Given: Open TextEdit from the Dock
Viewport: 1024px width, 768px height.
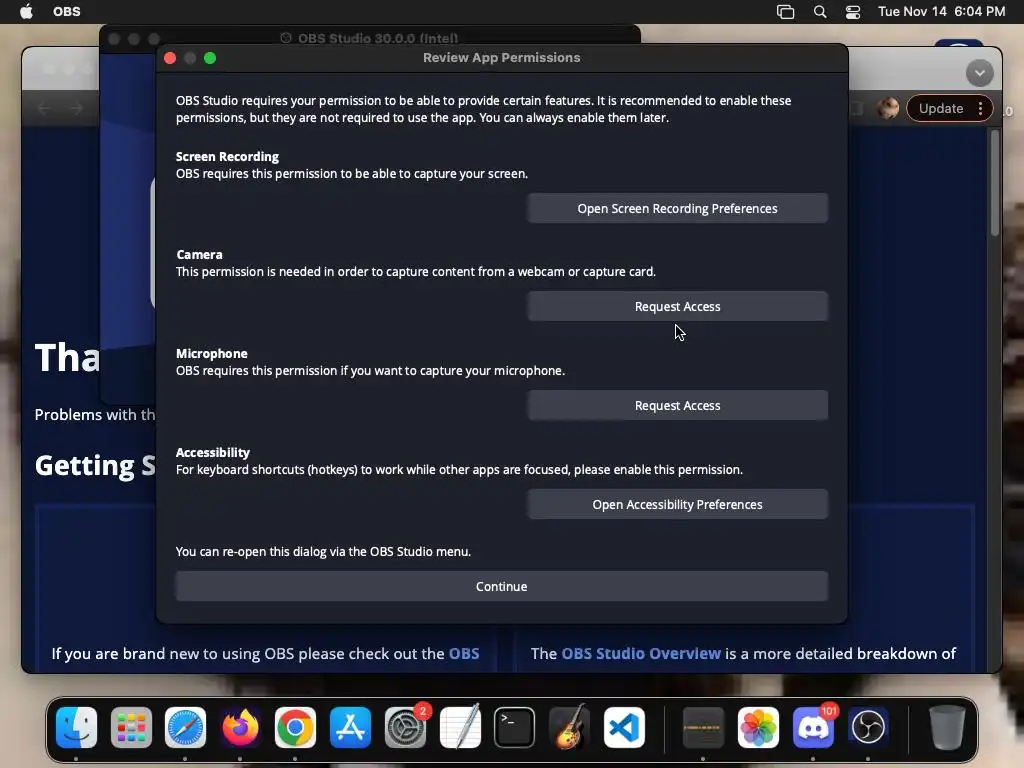Looking at the screenshot, I should pyautogui.click(x=460, y=727).
